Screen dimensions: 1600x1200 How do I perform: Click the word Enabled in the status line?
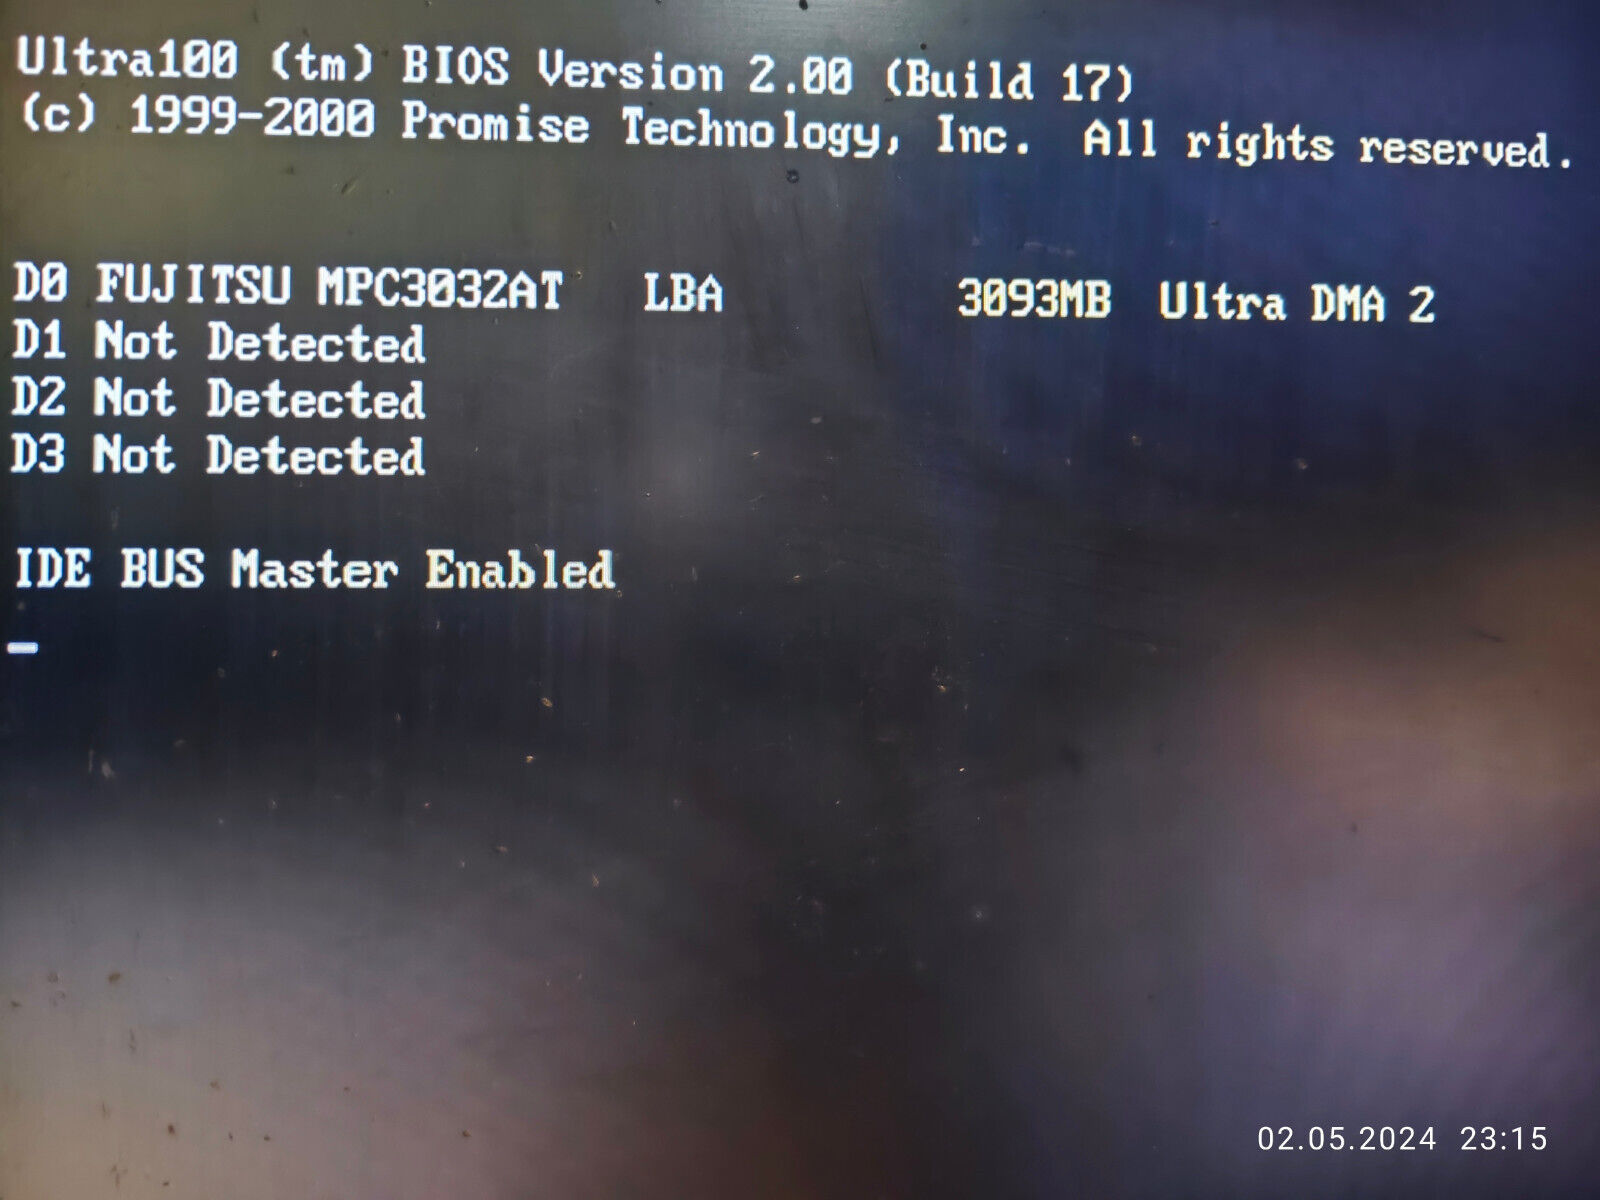[x=520, y=570]
